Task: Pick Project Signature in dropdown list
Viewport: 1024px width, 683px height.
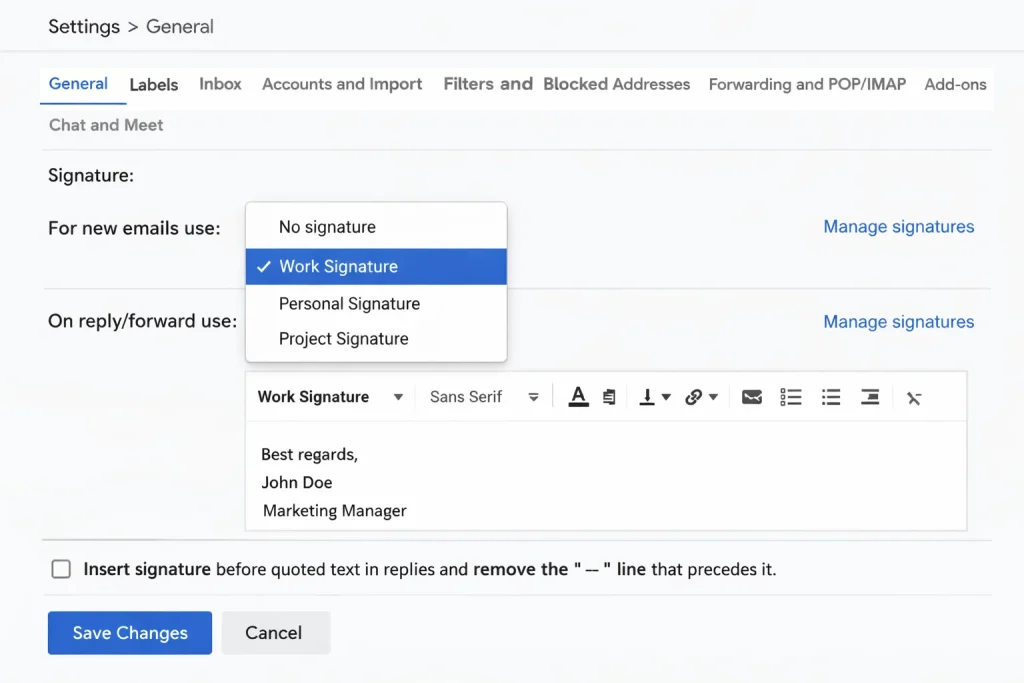Action: pos(343,339)
